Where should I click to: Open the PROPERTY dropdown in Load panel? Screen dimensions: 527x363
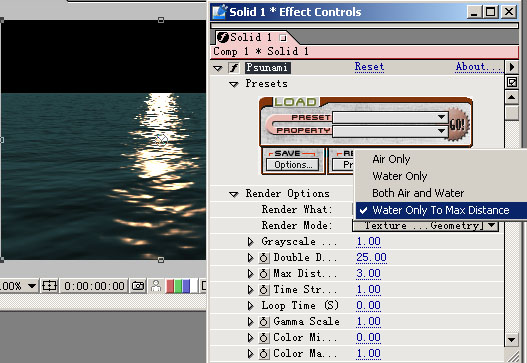tap(390, 131)
